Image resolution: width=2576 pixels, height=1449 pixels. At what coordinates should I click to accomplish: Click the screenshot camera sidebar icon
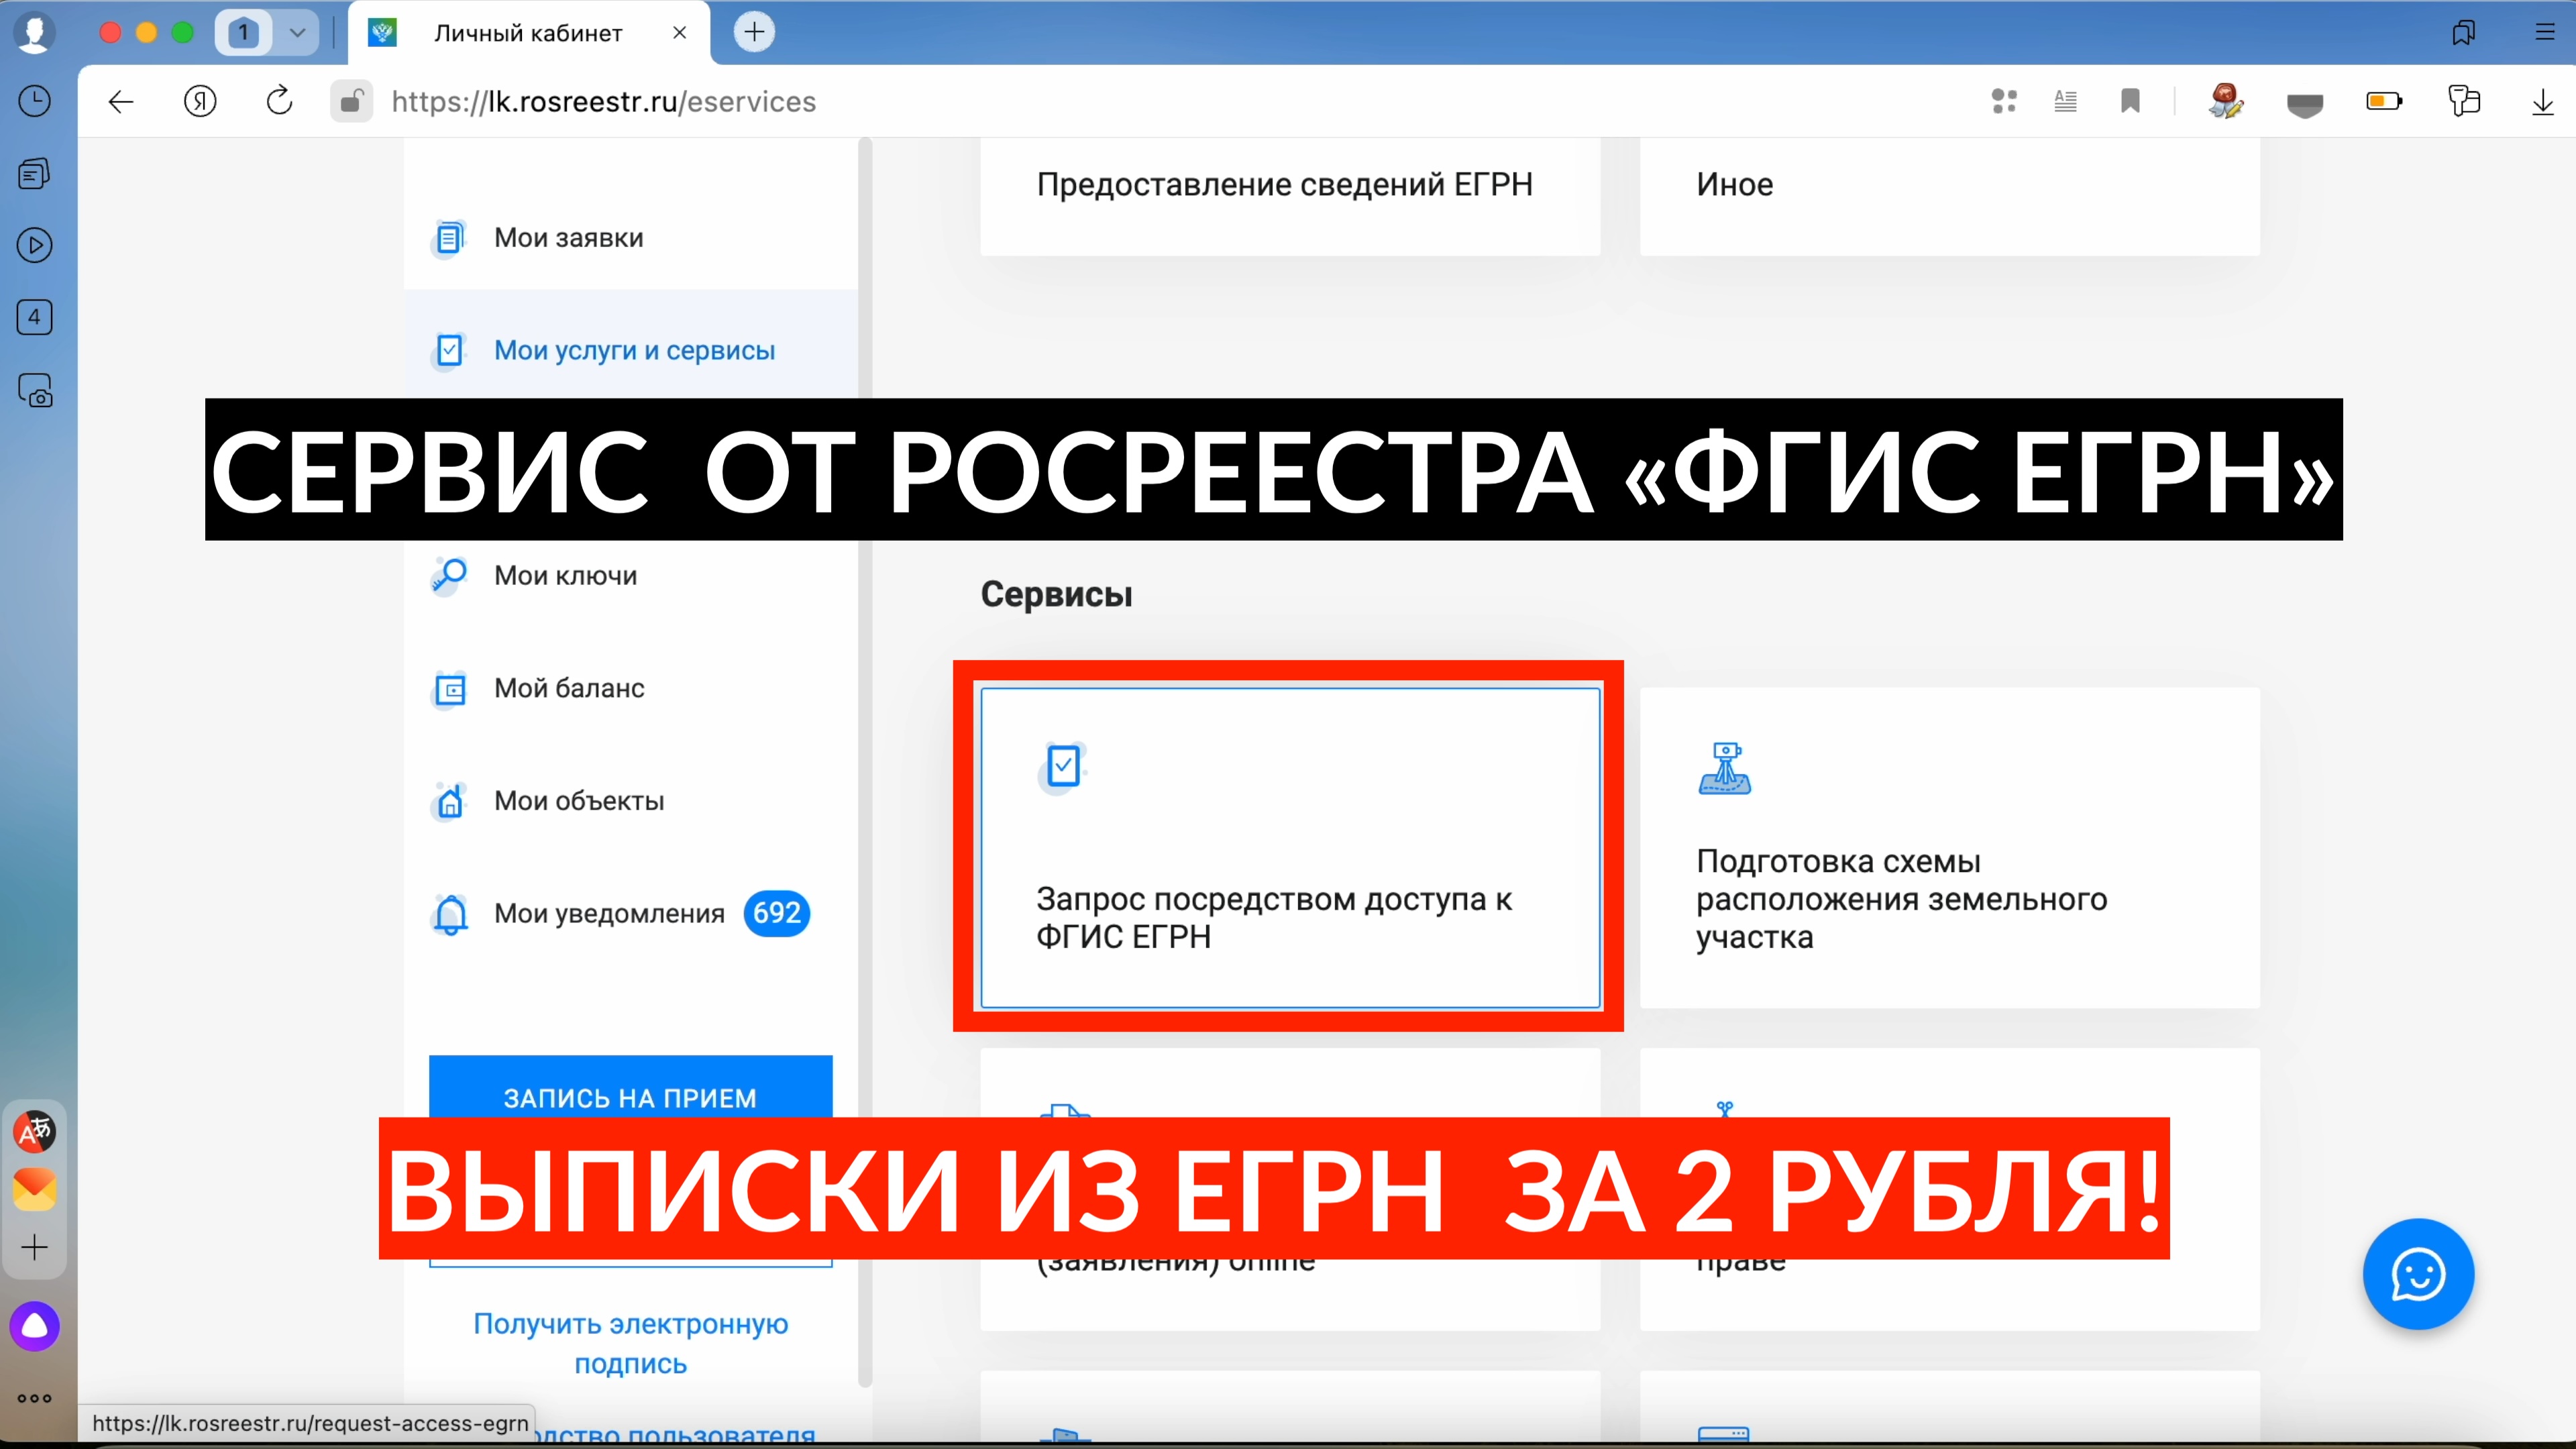pyautogui.click(x=35, y=390)
